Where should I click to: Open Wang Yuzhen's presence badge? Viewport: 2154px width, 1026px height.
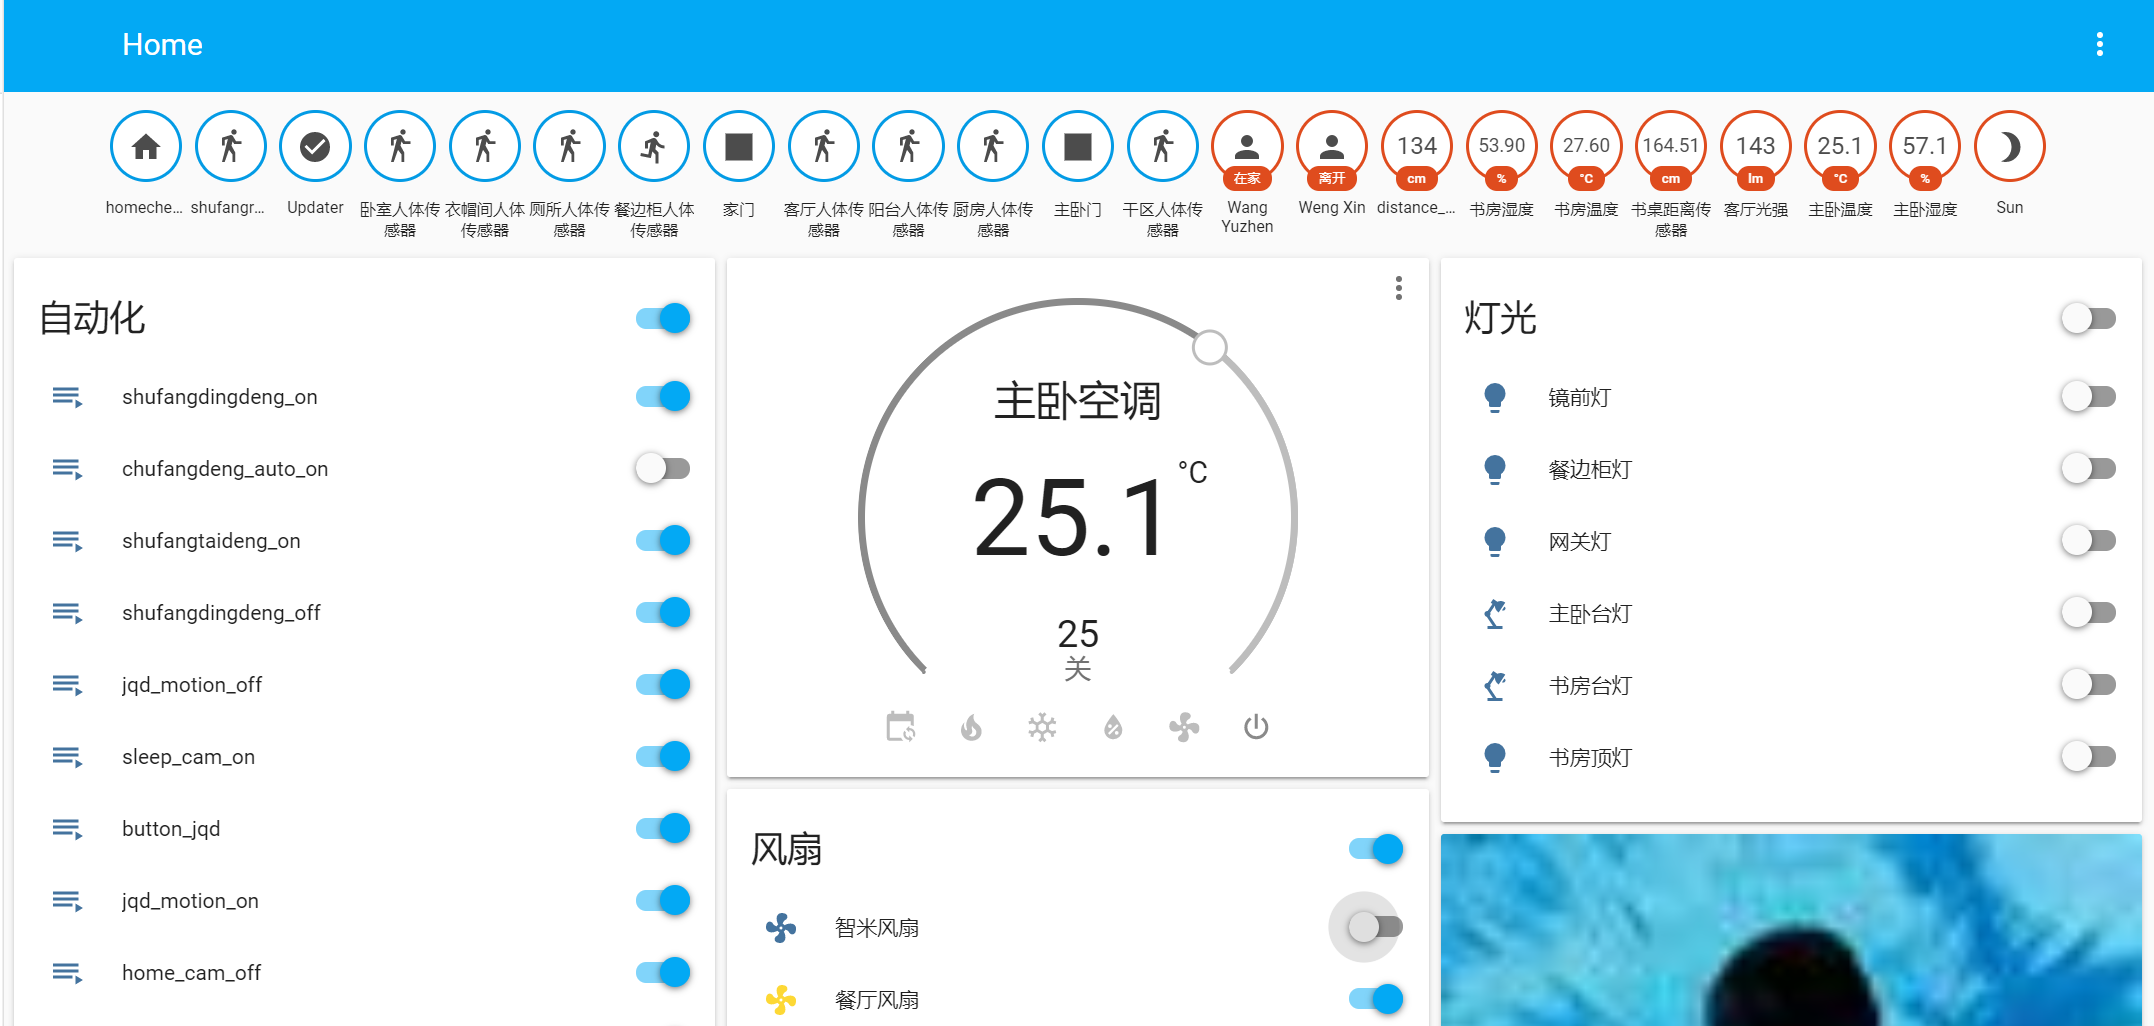[x=1247, y=147]
